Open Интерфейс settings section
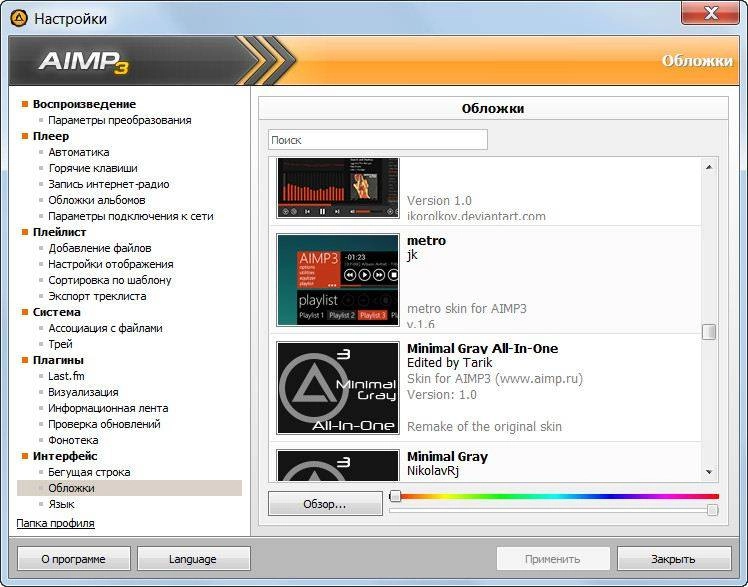The height and width of the screenshot is (587, 748). coord(65,456)
